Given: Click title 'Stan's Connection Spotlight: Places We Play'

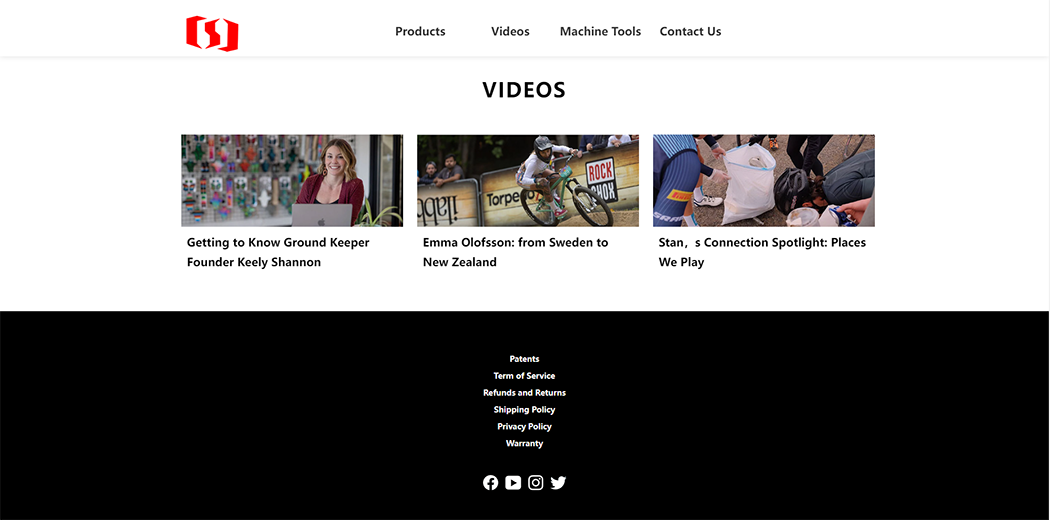Looking at the screenshot, I should tap(762, 252).
